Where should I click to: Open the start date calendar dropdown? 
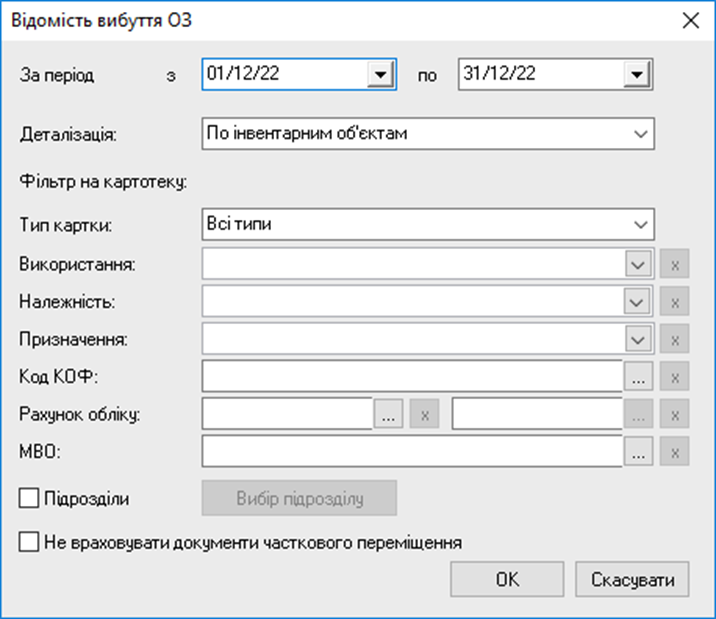click(380, 74)
